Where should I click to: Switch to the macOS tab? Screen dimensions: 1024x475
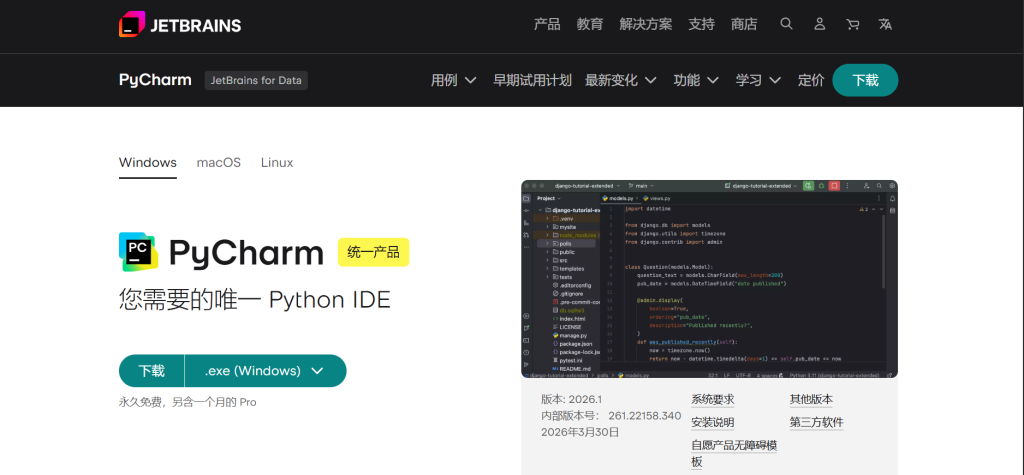tap(218, 162)
